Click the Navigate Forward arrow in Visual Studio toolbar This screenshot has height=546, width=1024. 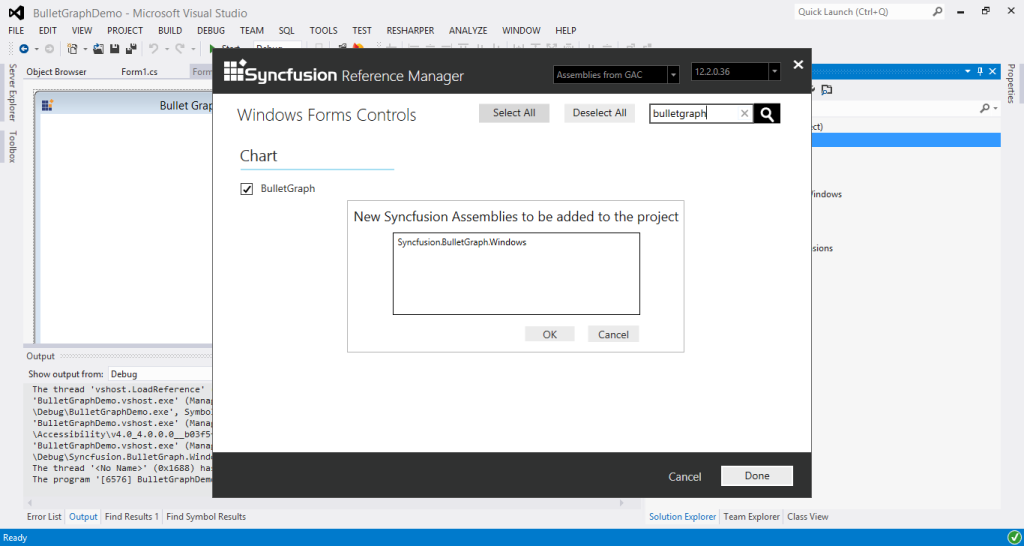pyautogui.click(x=49, y=48)
